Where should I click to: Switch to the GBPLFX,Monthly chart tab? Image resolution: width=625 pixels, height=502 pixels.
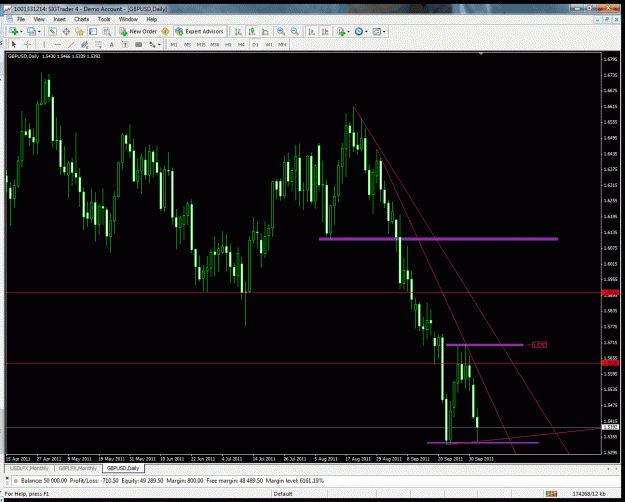click(x=78, y=468)
